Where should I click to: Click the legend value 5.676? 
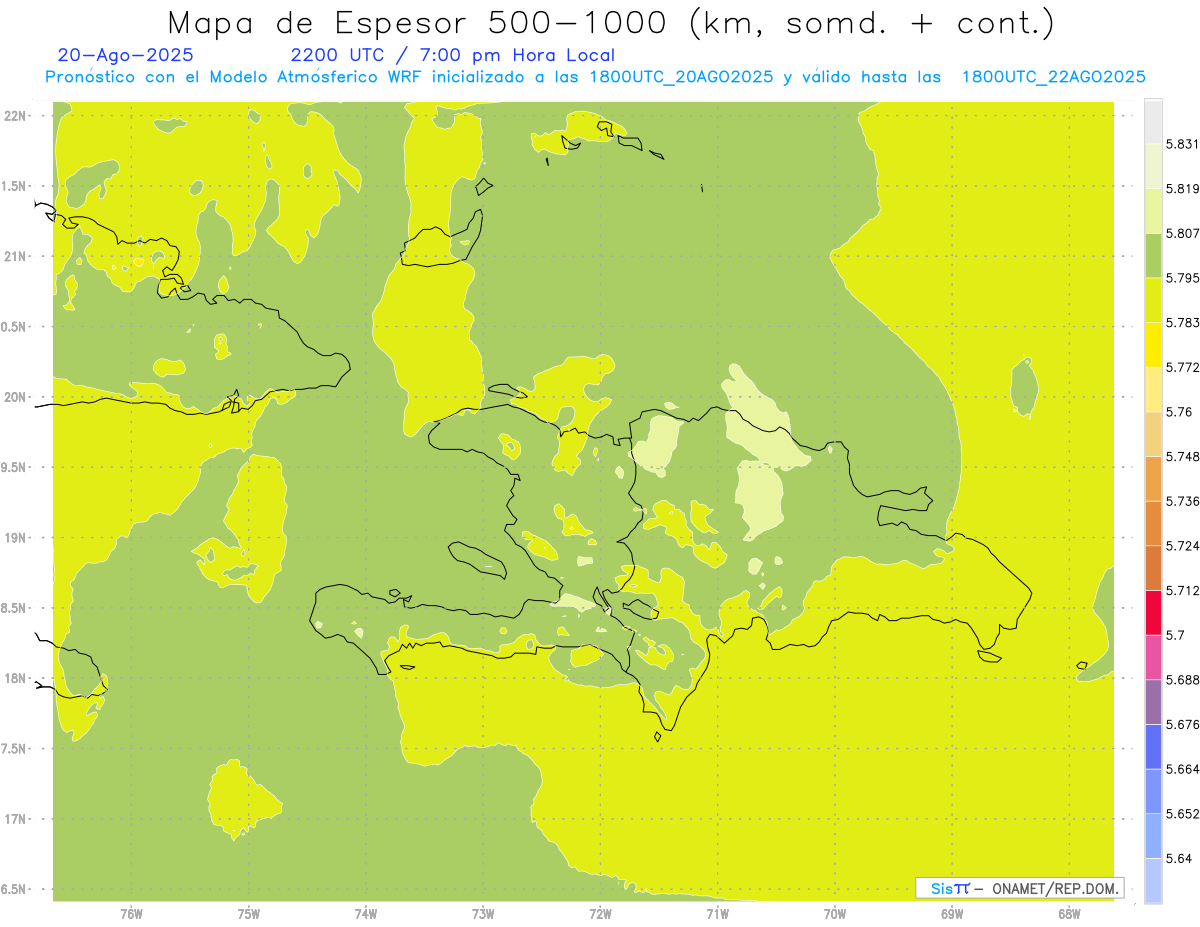pyautogui.click(x=1182, y=724)
